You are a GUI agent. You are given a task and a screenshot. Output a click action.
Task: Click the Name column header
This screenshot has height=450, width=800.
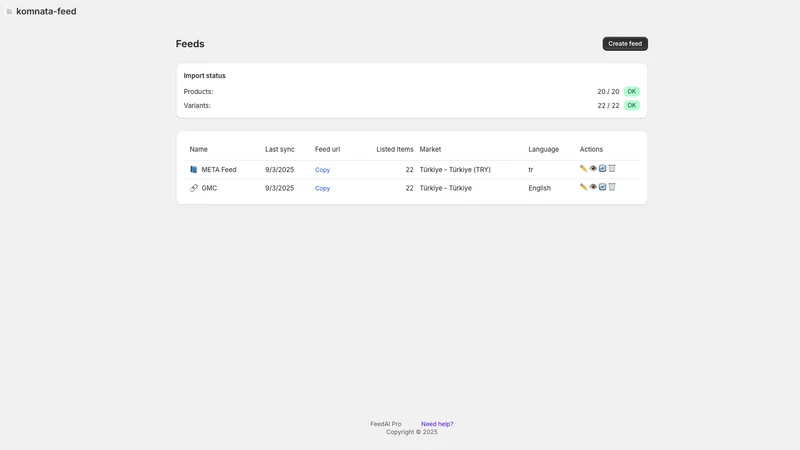pyautogui.click(x=198, y=149)
